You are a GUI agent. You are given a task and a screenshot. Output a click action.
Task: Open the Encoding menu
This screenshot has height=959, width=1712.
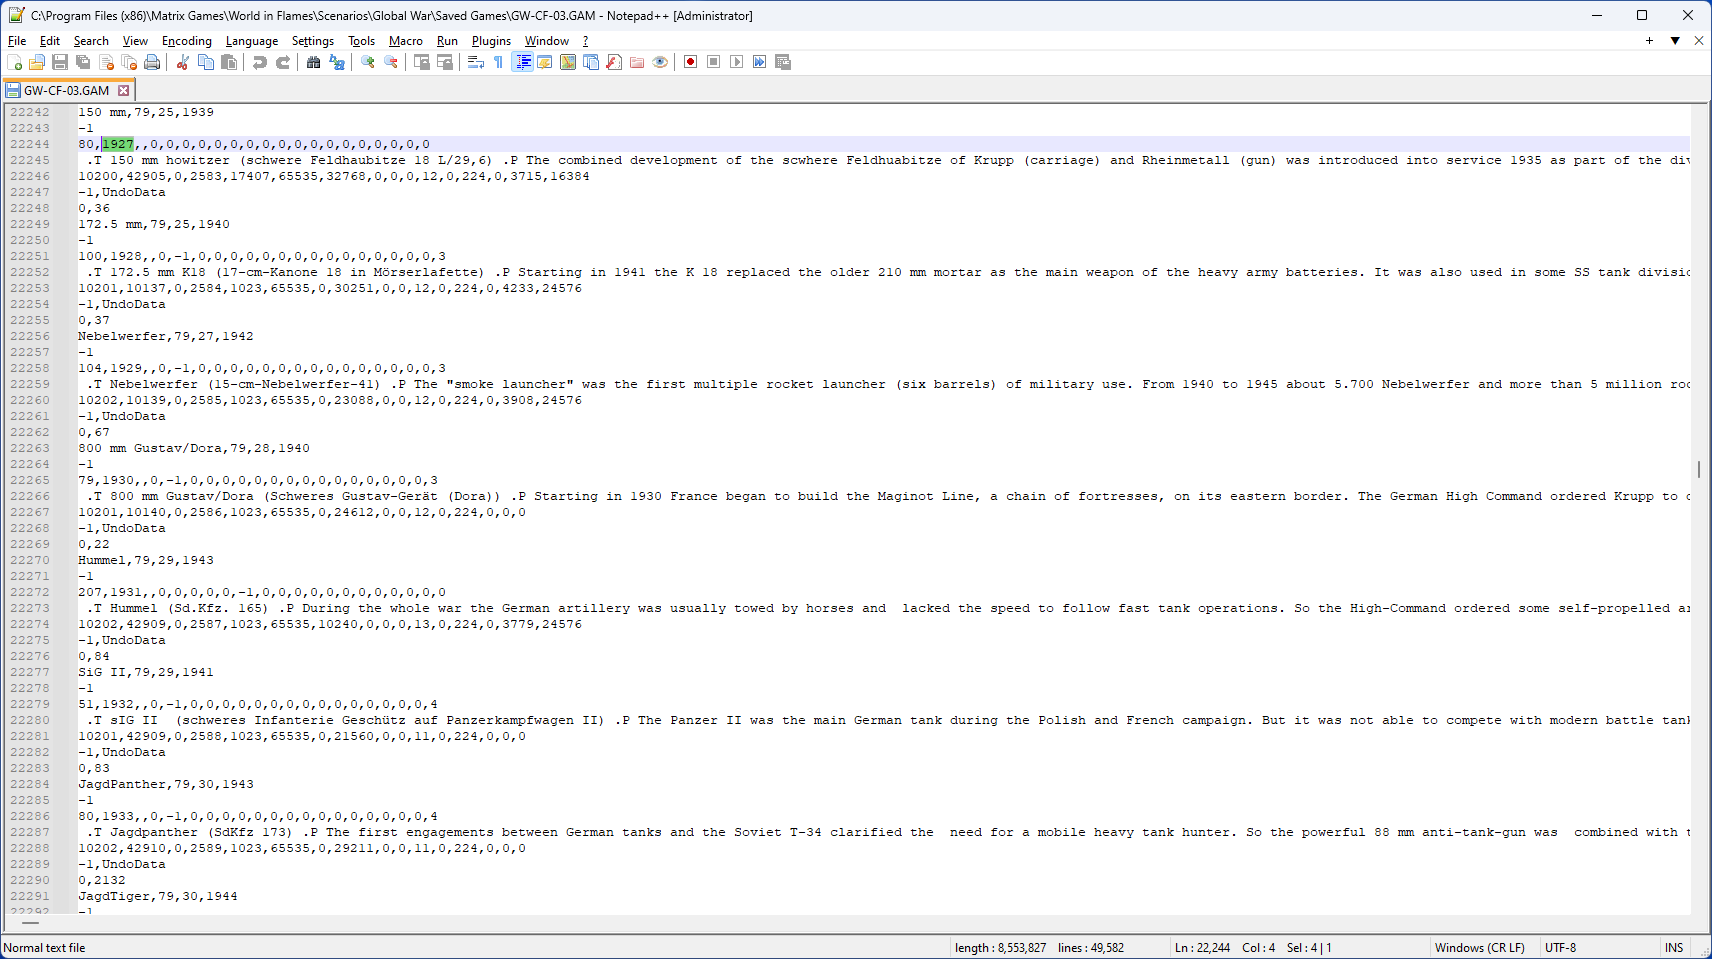click(x=186, y=41)
